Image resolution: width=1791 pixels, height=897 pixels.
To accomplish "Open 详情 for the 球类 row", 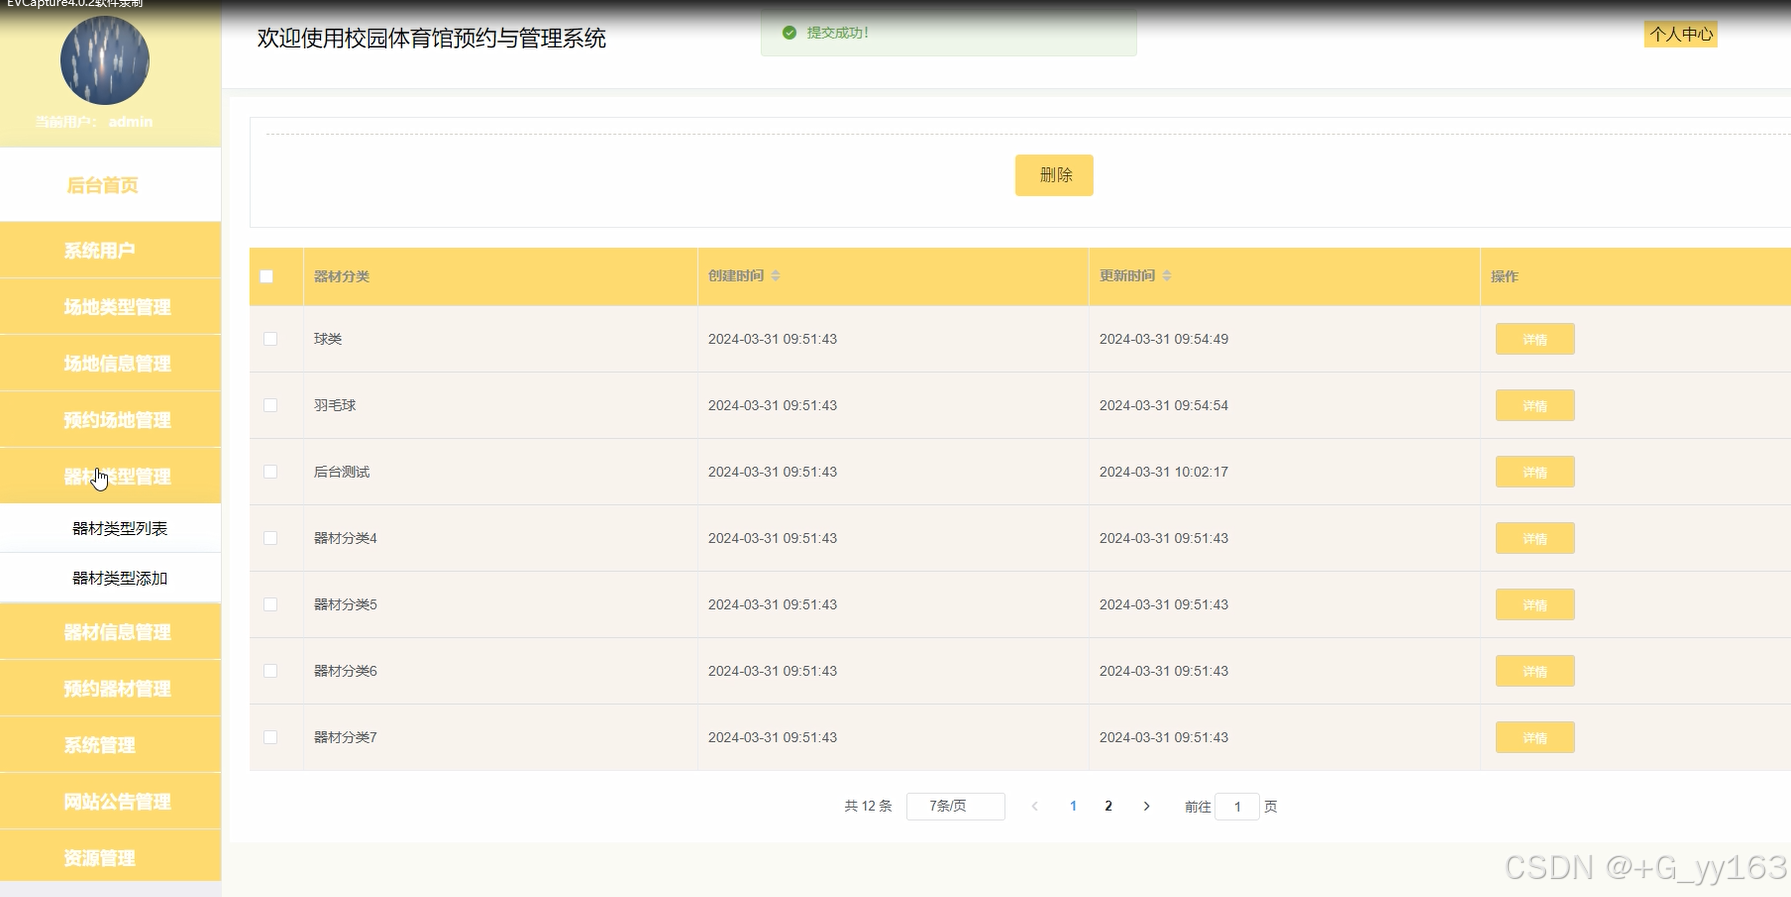I will click(x=1535, y=339).
